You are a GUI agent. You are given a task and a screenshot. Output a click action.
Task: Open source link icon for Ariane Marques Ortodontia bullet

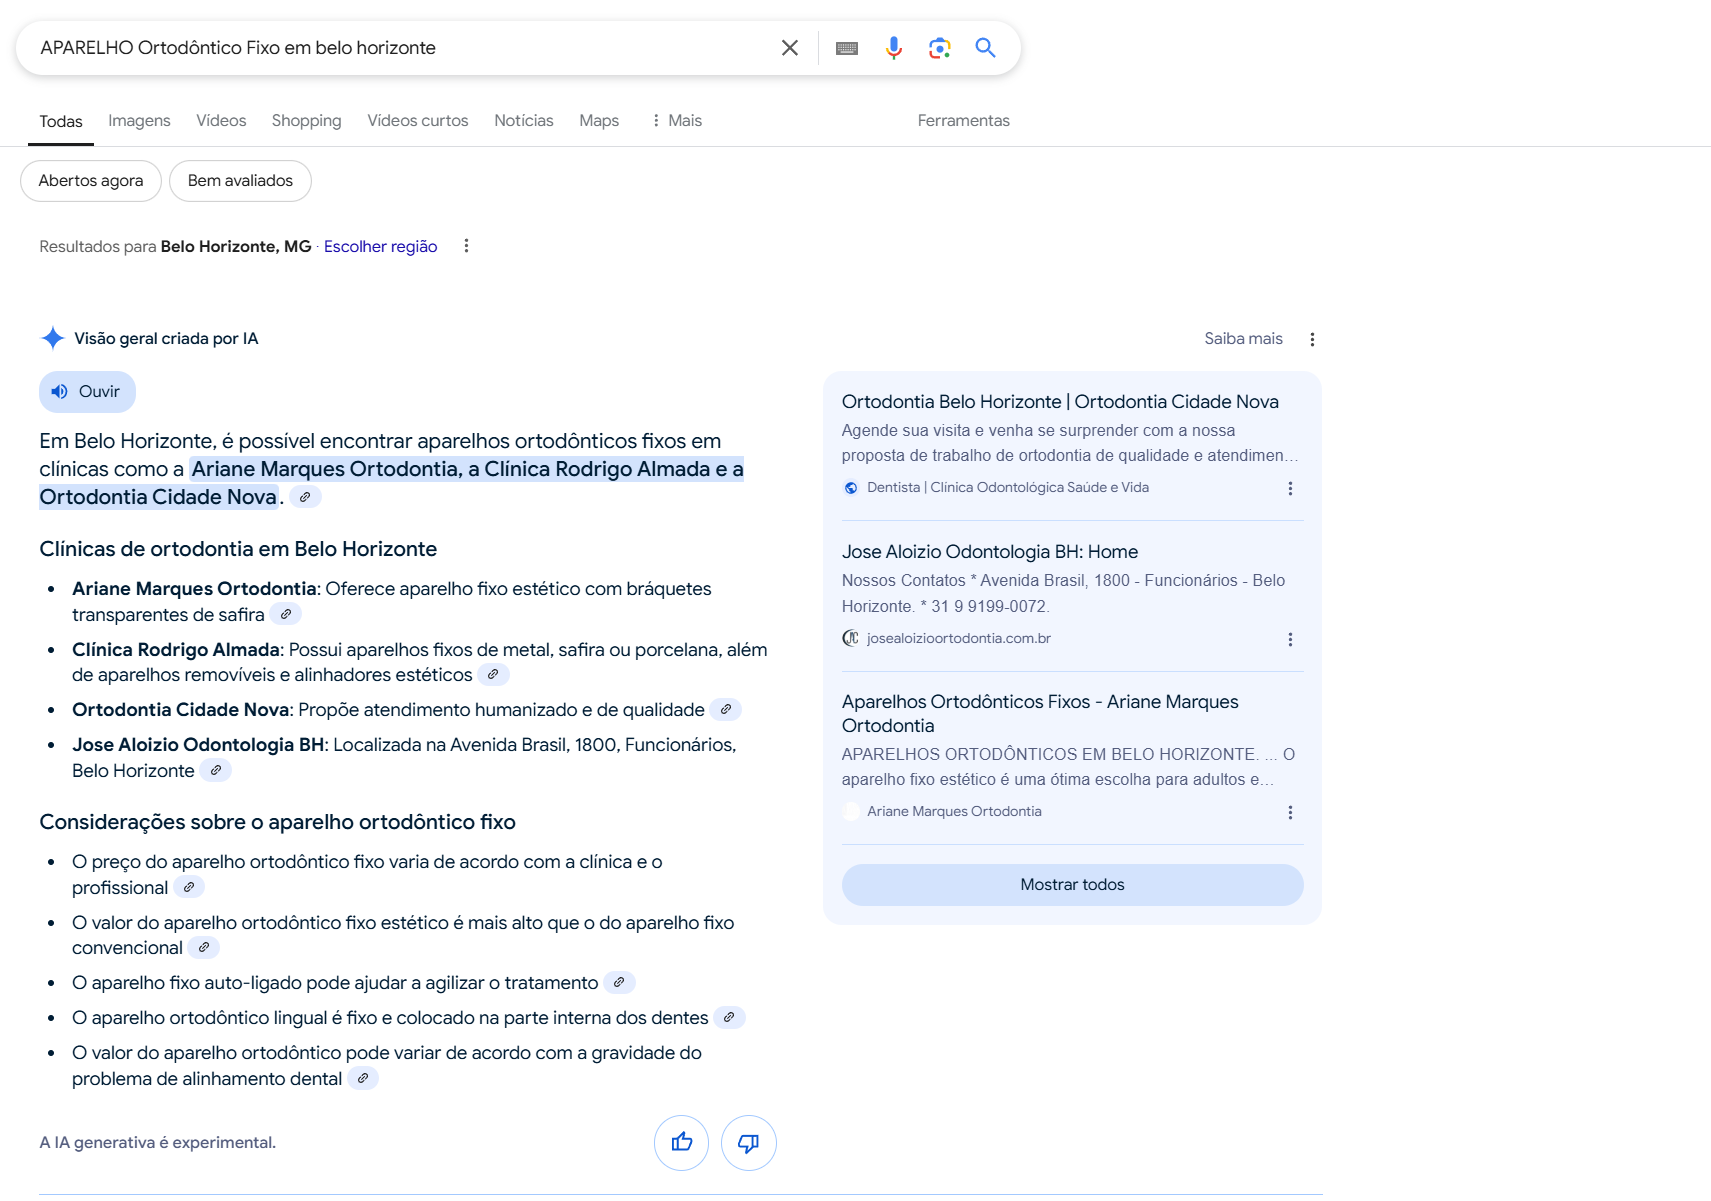click(286, 614)
